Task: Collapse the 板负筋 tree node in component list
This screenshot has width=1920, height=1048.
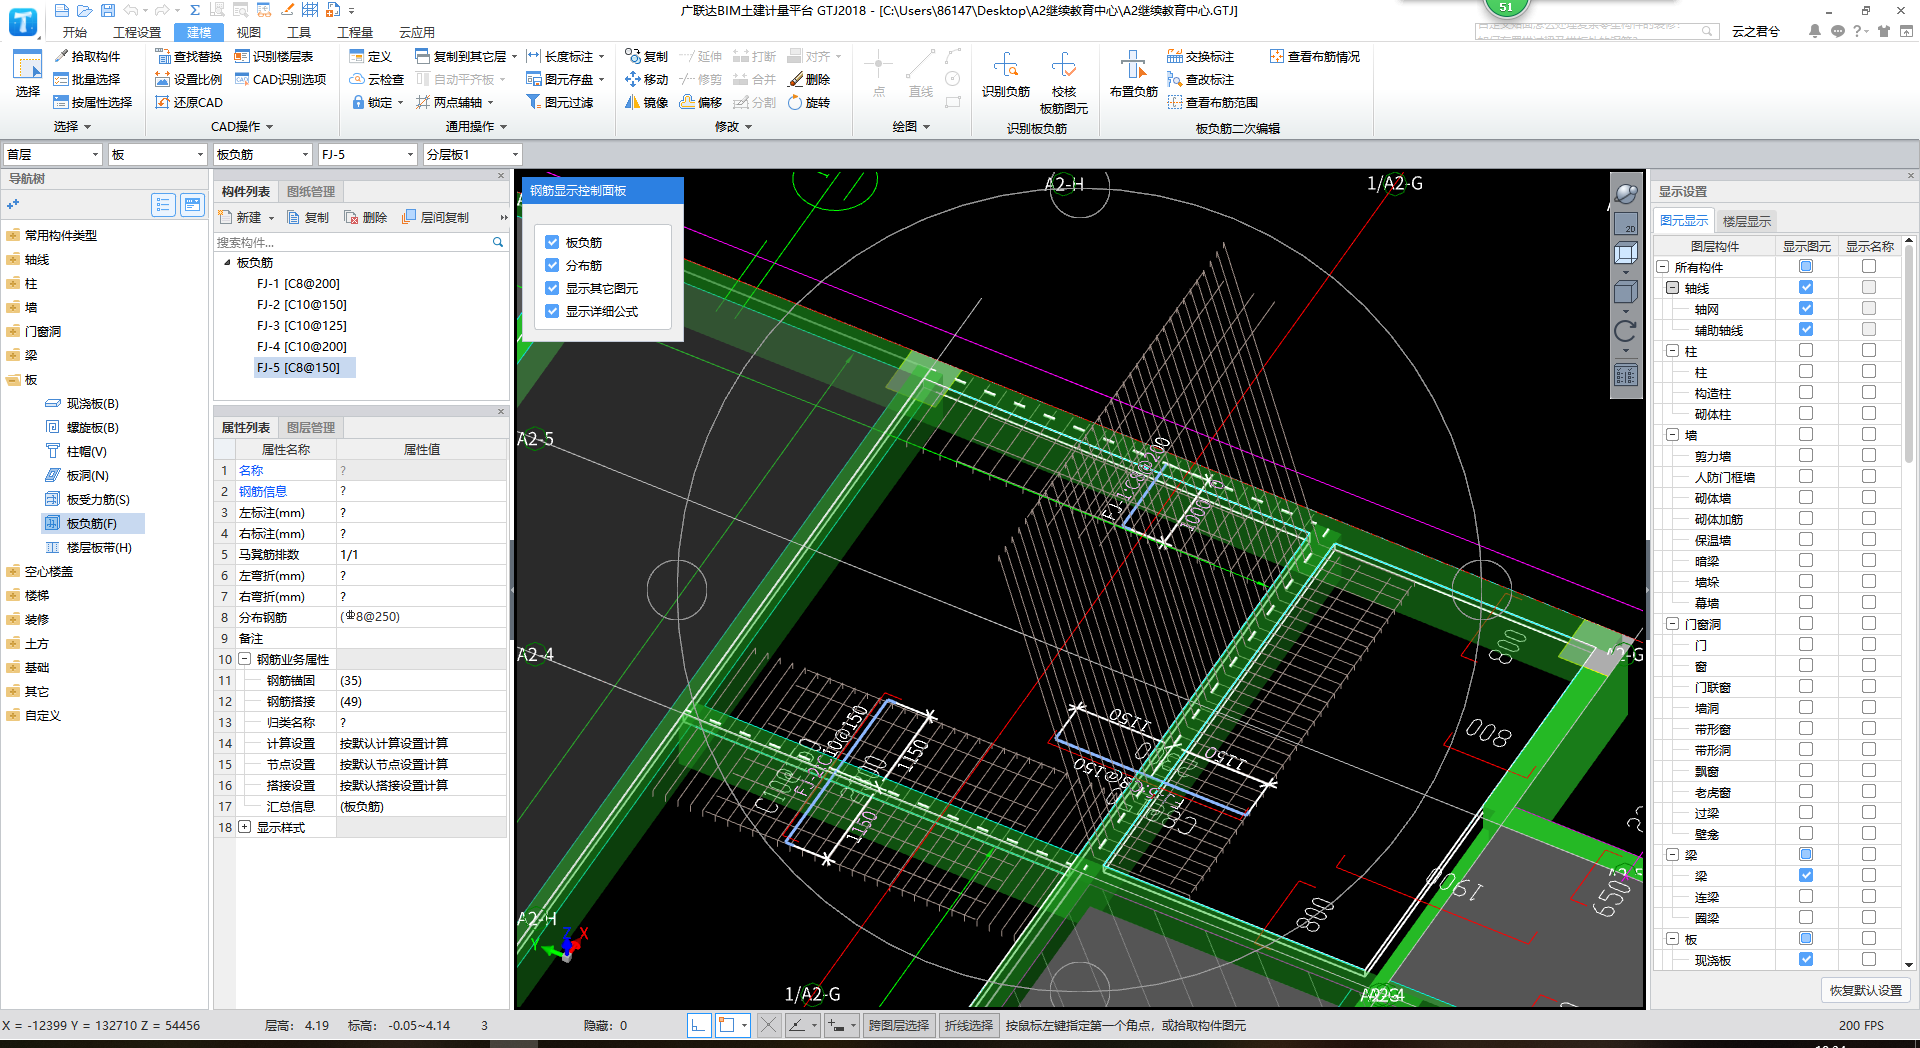Action: [x=227, y=262]
